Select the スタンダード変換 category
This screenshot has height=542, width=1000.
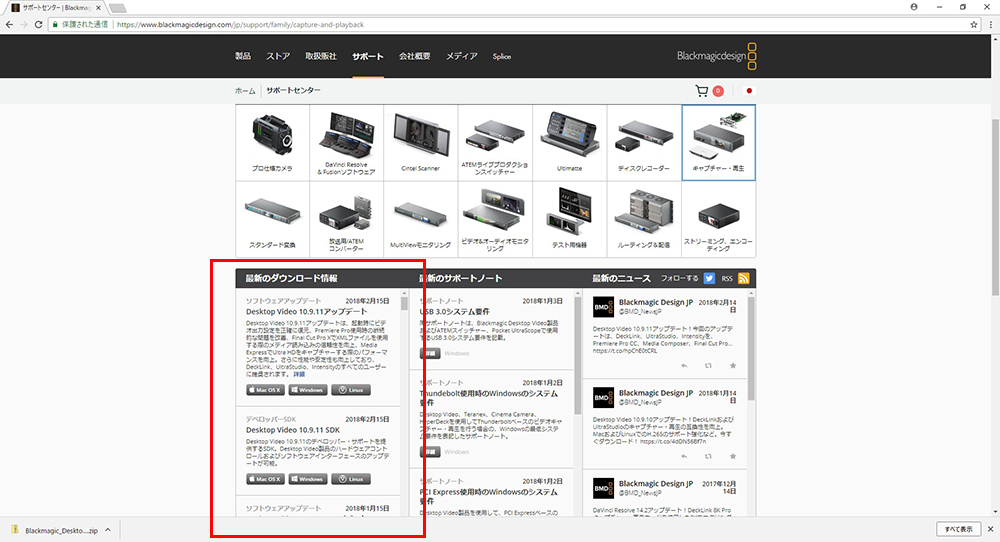tap(272, 219)
